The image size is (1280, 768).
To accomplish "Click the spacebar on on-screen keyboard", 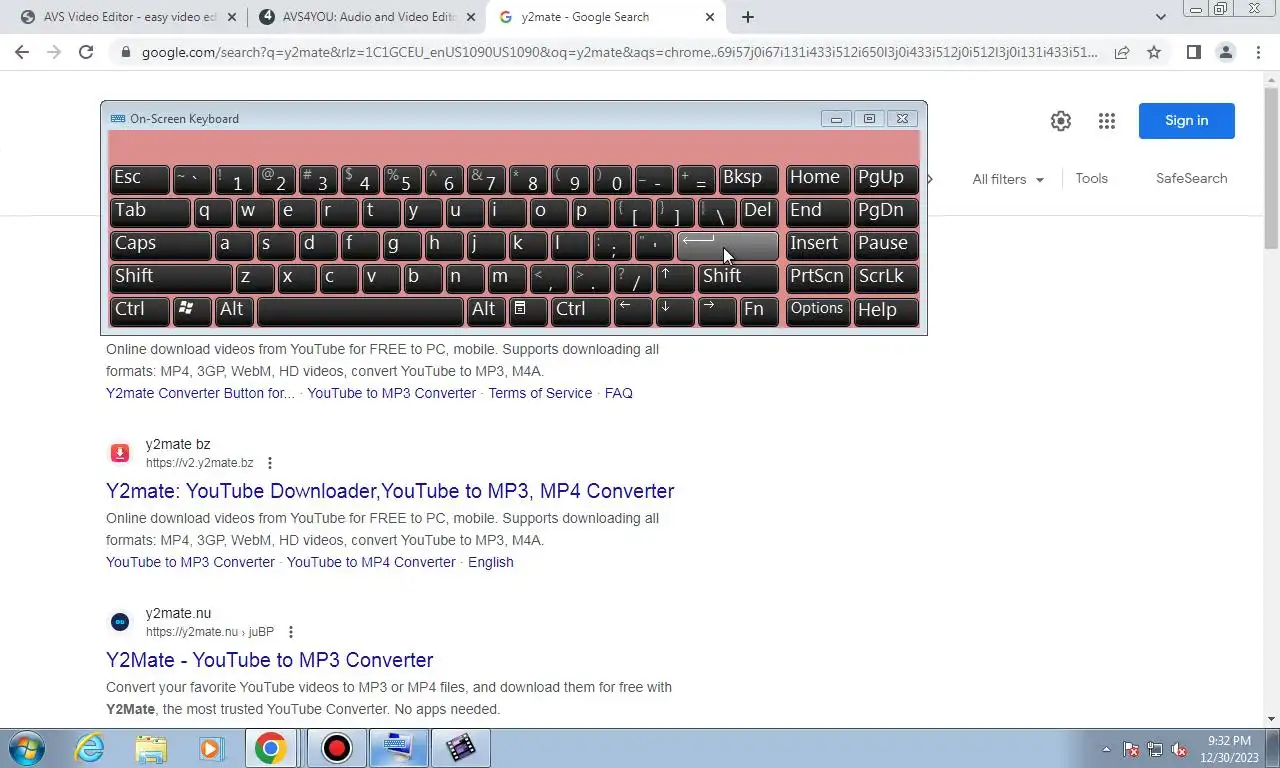I will [360, 310].
